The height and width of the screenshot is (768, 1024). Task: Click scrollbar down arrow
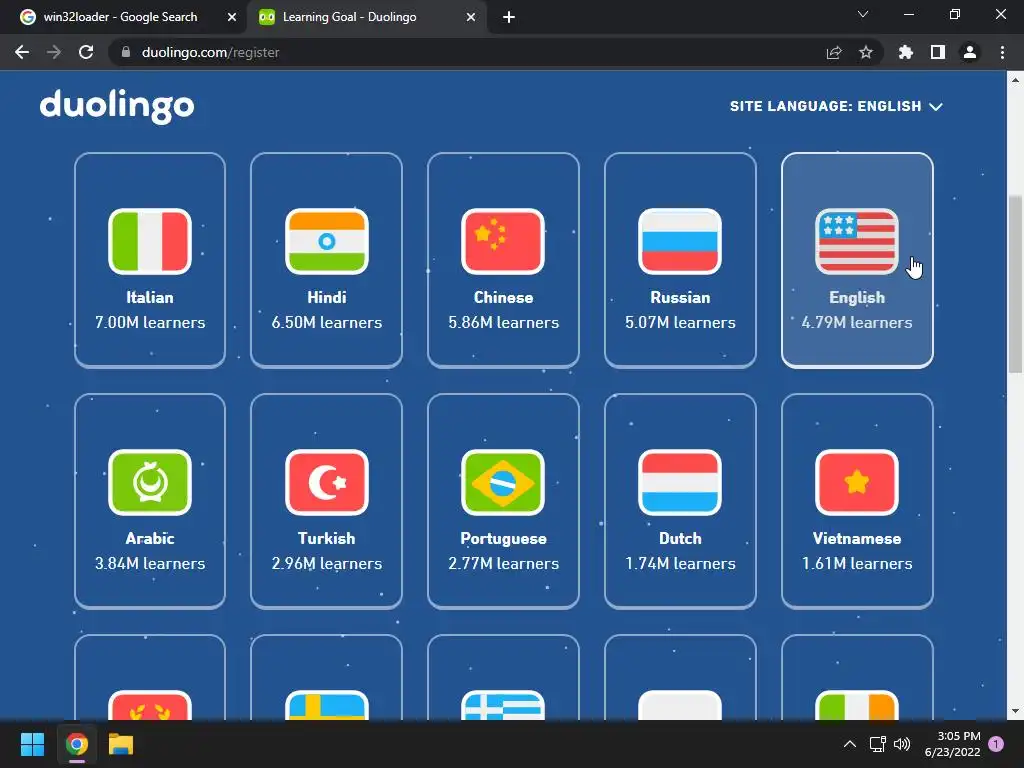point(1015,712)
